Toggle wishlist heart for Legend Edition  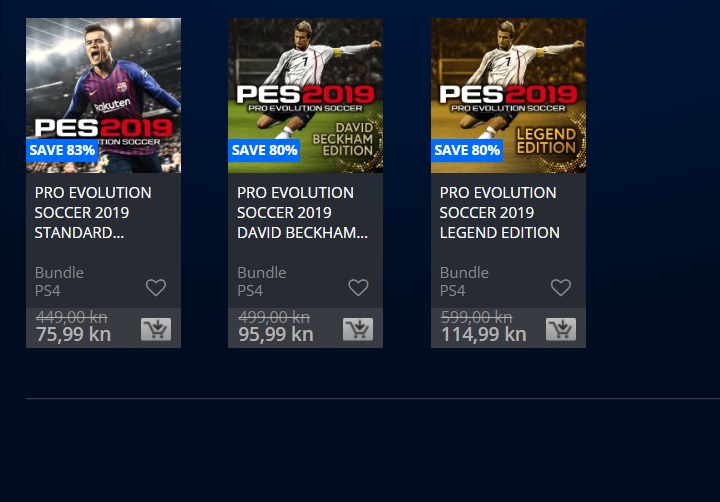[561, 288]
